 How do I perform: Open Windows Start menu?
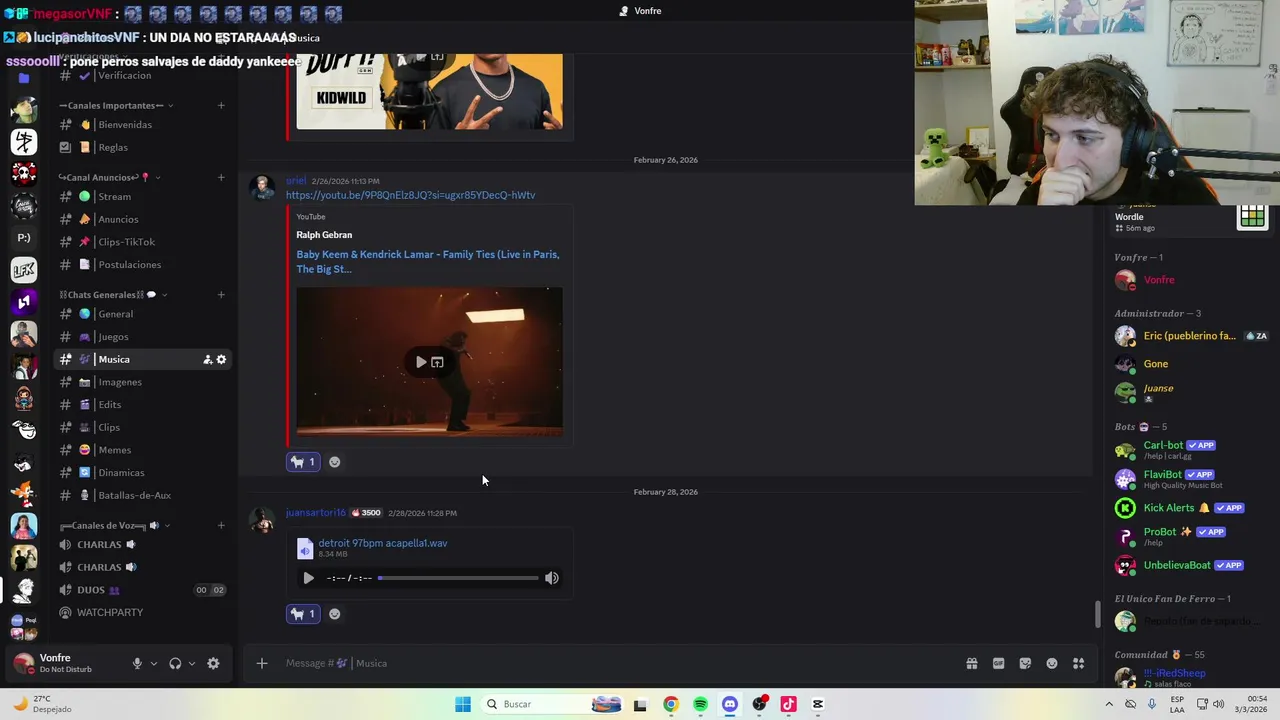pos(462,704)
